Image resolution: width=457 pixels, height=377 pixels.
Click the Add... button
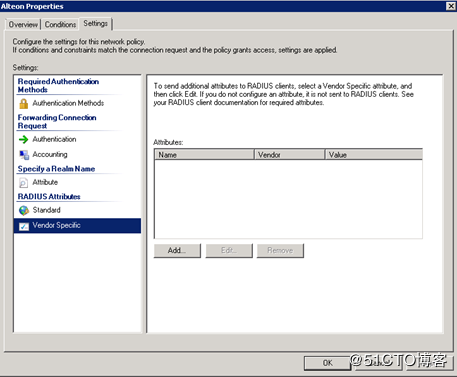tap(177, 251)
